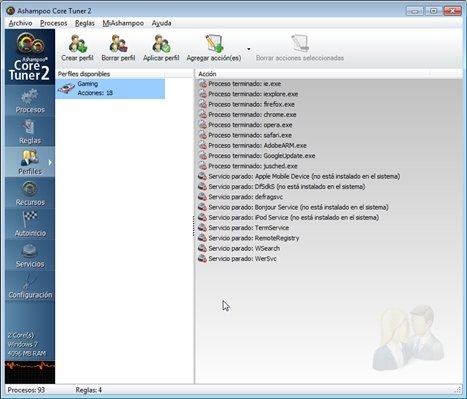Click the window title bar app icon

10,11
